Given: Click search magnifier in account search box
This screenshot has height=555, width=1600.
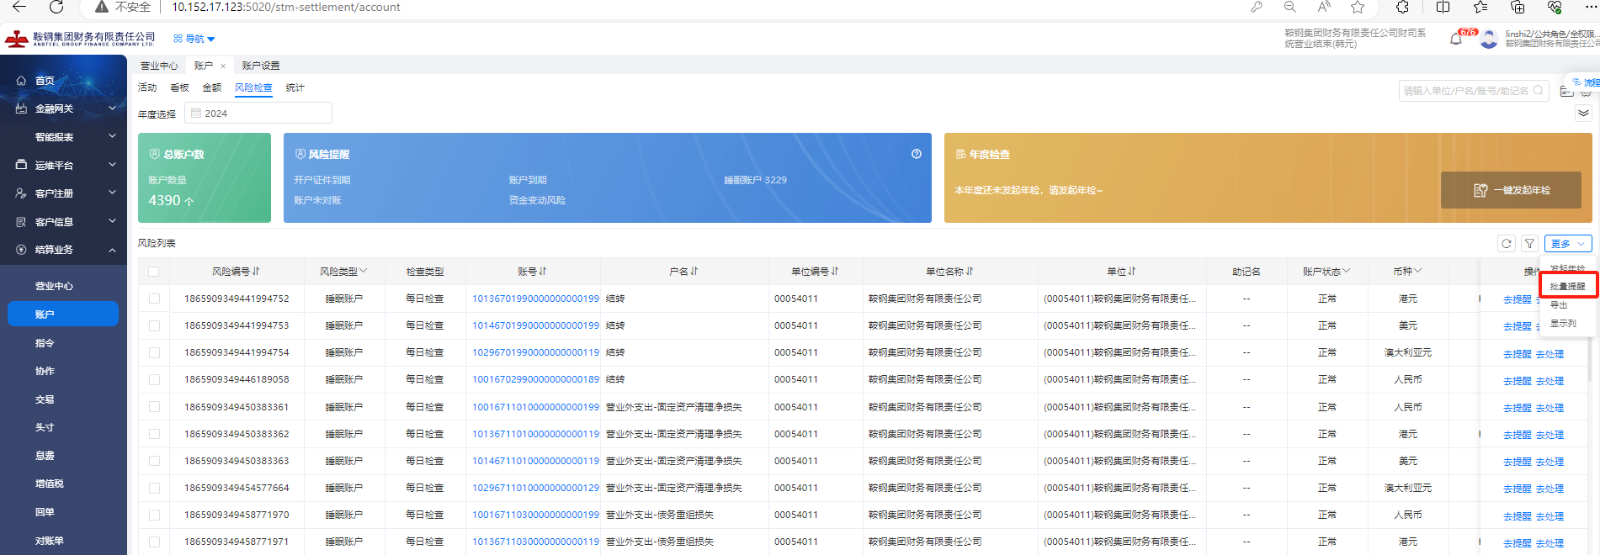Looking at the screenshot, I should pos(1538,91).
